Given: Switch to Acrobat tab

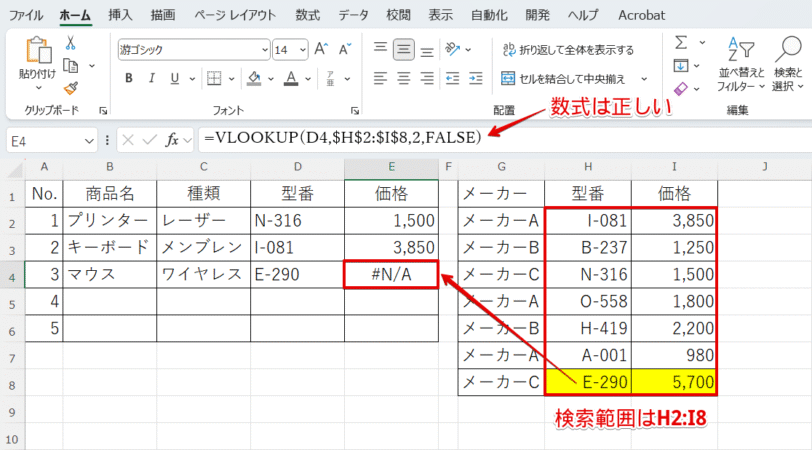Looking at the screenshot, I should [x=641, y=15].
